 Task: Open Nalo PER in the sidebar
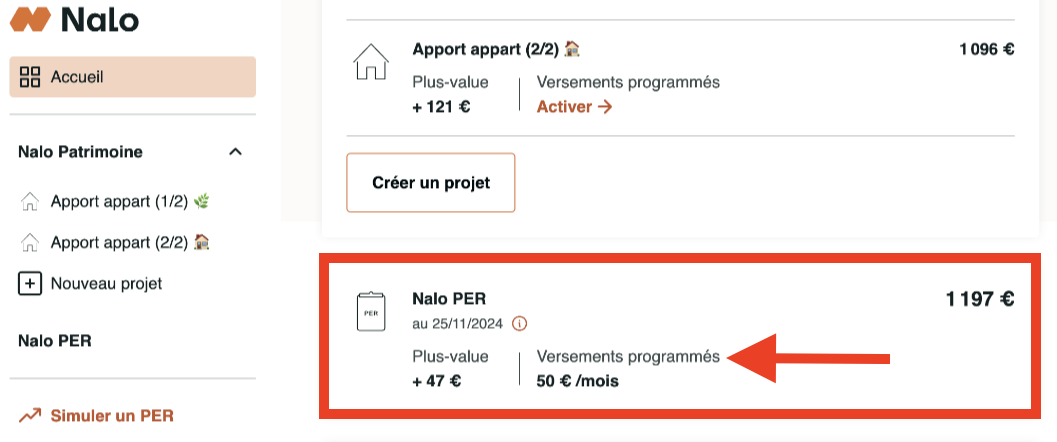coord(55,341)
